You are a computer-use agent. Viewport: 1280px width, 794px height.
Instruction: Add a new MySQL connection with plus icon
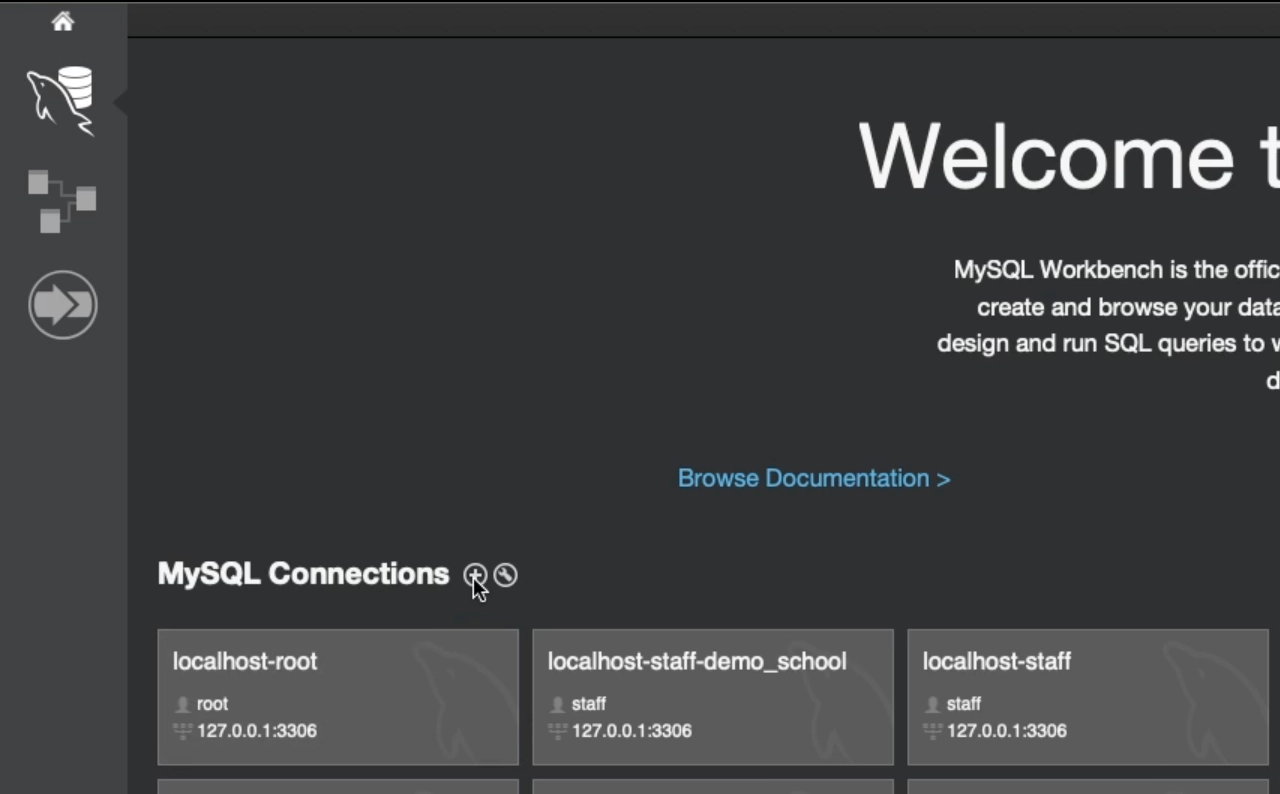click(x=474, y=575)
